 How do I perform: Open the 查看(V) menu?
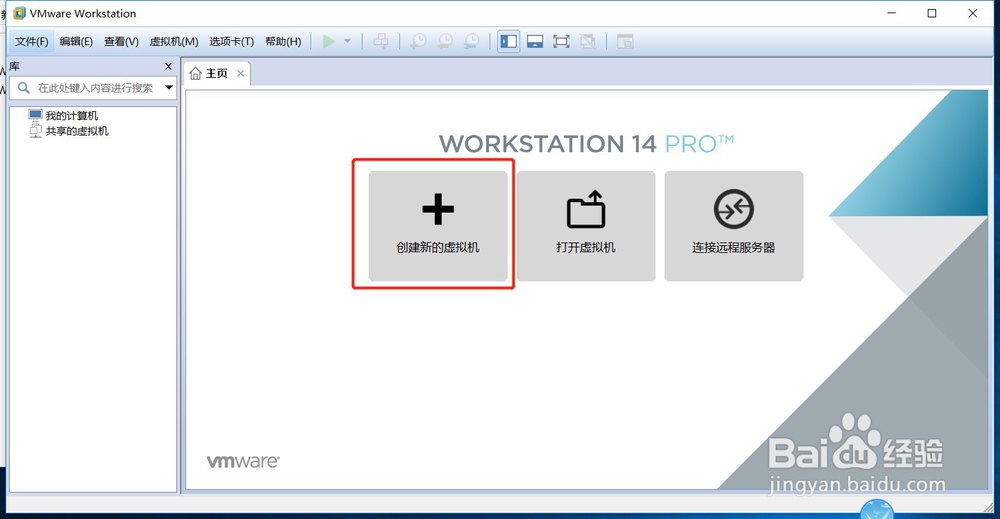point(121,42)
